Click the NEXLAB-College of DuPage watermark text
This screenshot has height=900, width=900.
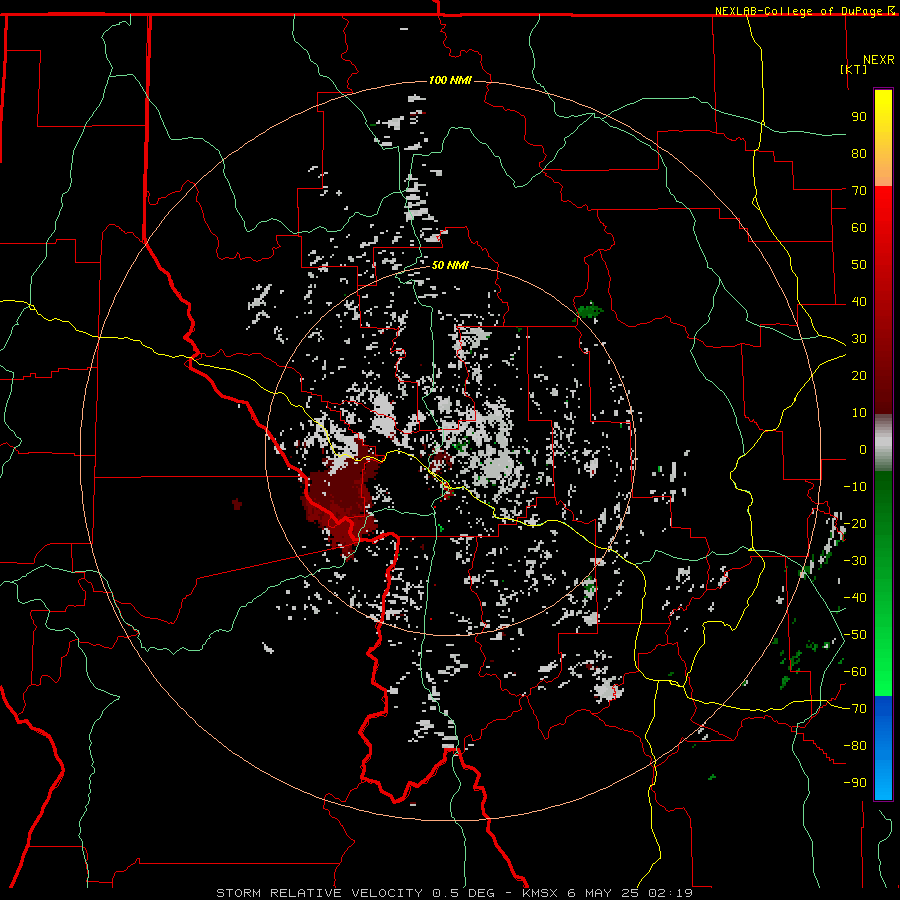[x=804, y=11]
